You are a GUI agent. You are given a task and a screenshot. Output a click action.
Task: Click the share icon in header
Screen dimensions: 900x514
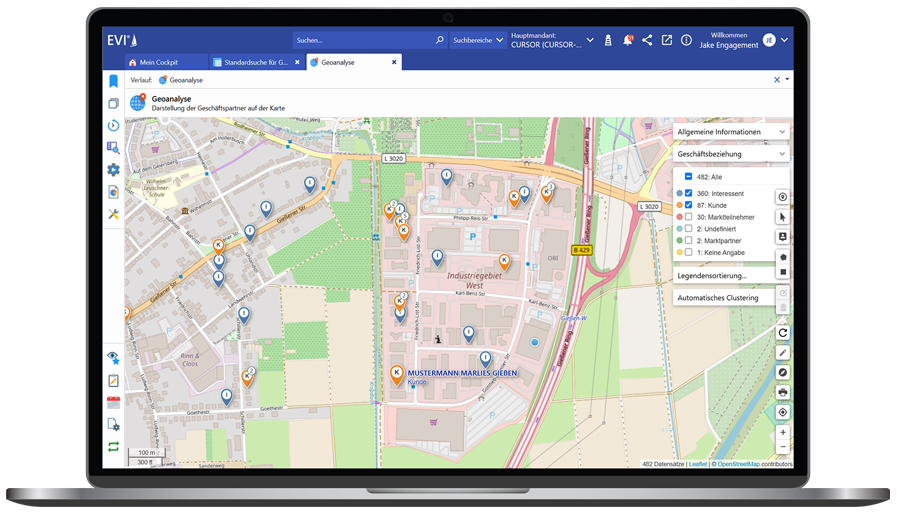[x=647, y=40]
